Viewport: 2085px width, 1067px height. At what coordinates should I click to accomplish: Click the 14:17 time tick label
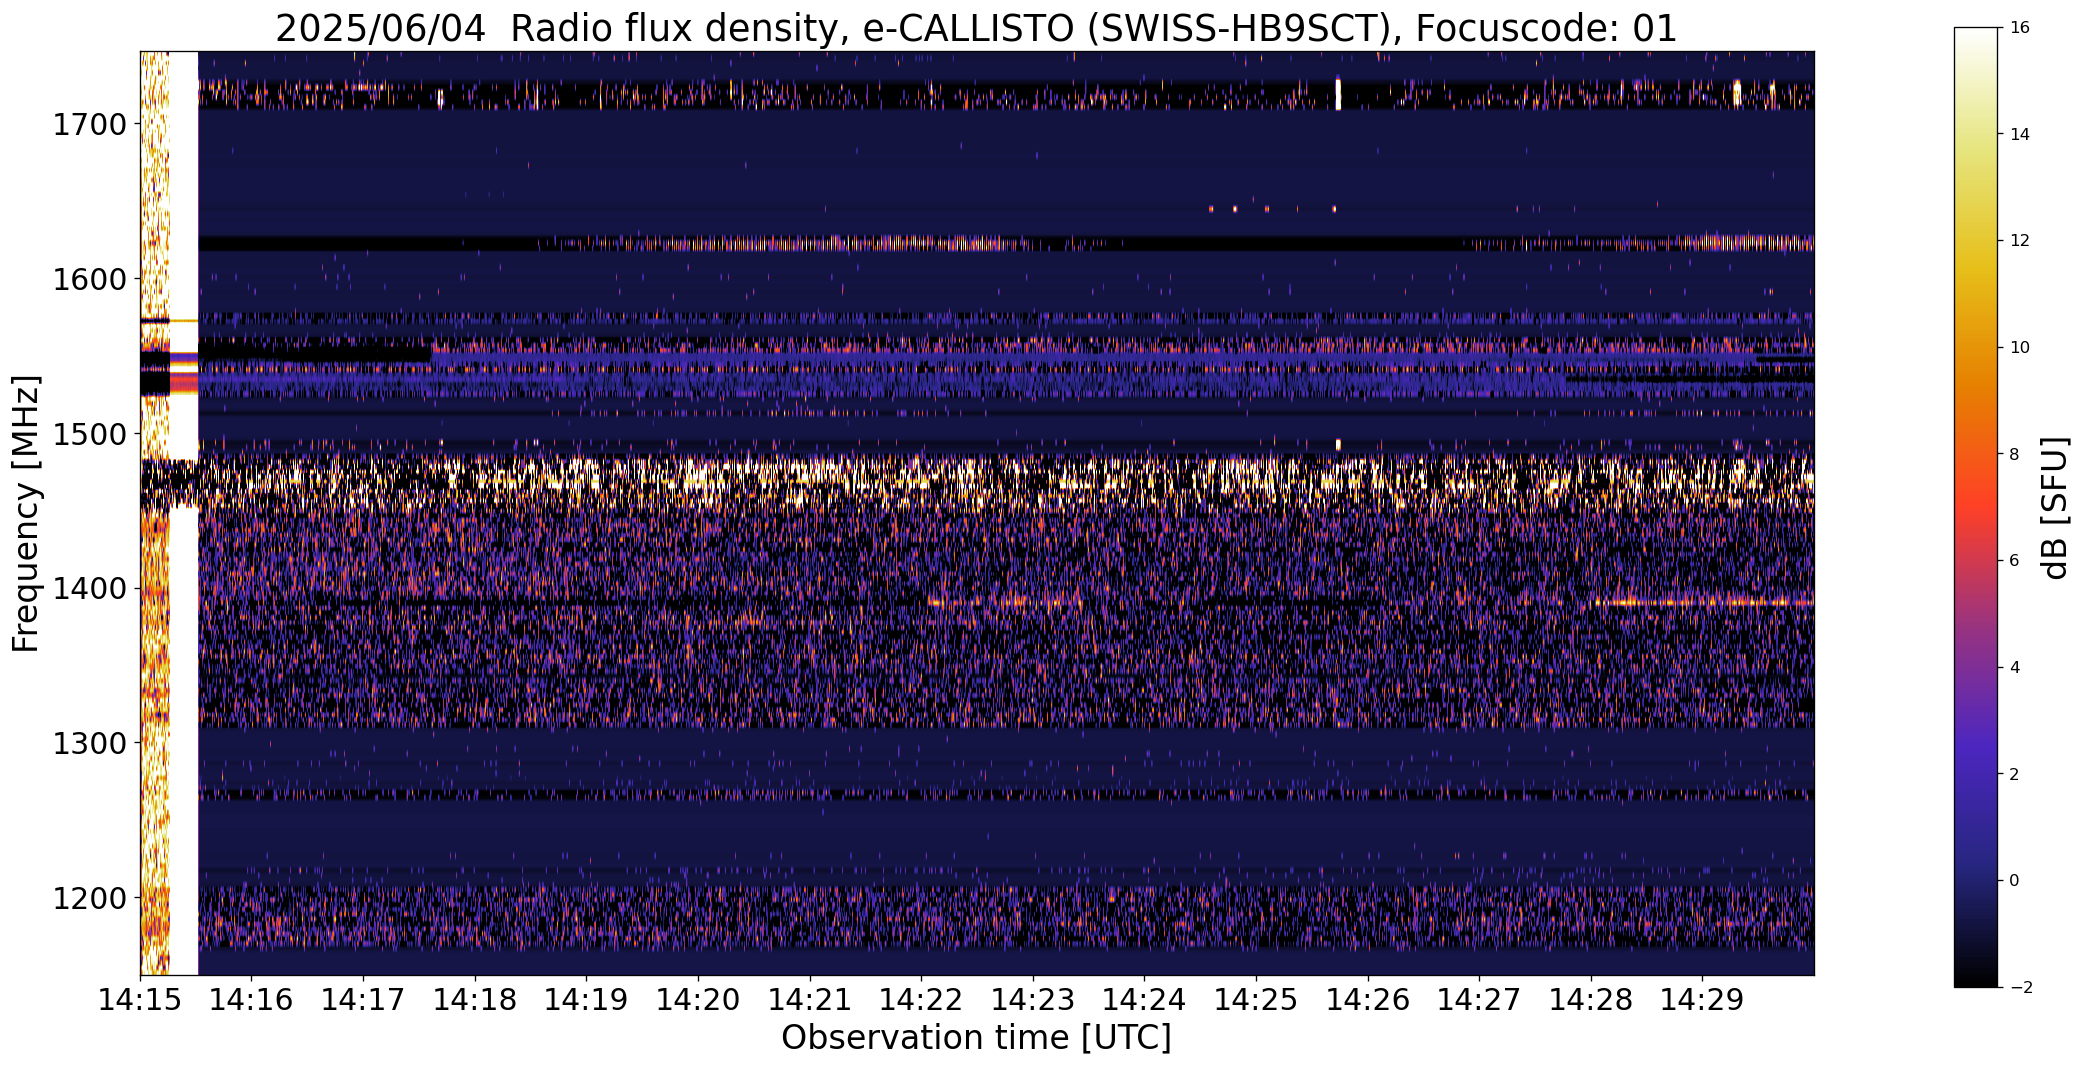point(363,1000)
